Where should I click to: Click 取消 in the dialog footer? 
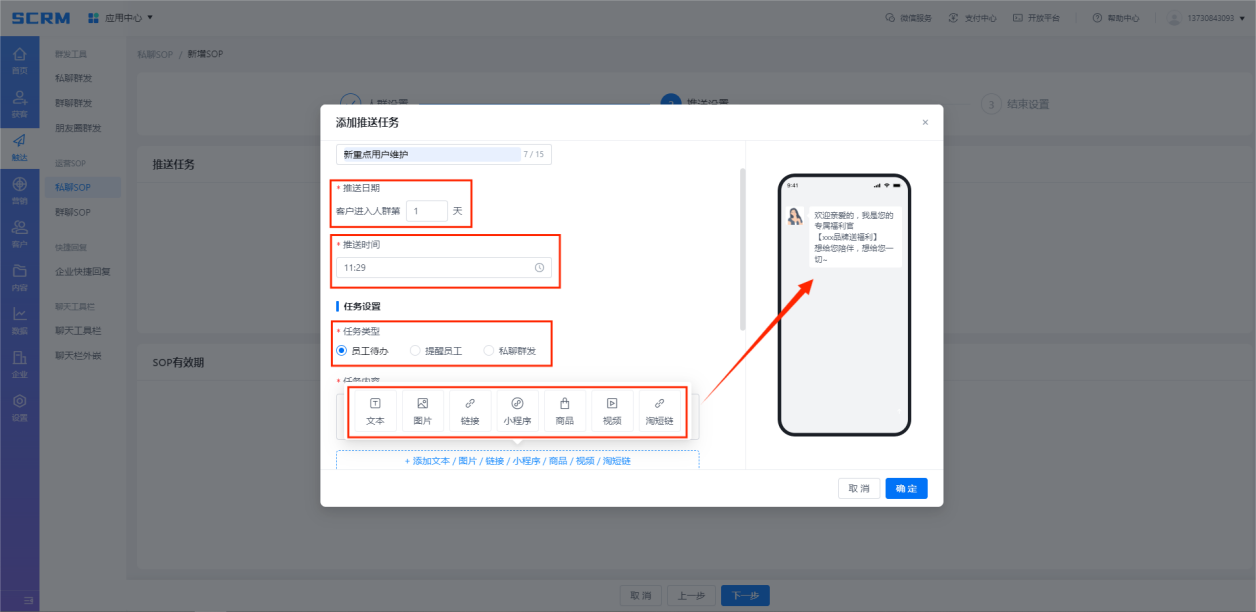(858, 488)
